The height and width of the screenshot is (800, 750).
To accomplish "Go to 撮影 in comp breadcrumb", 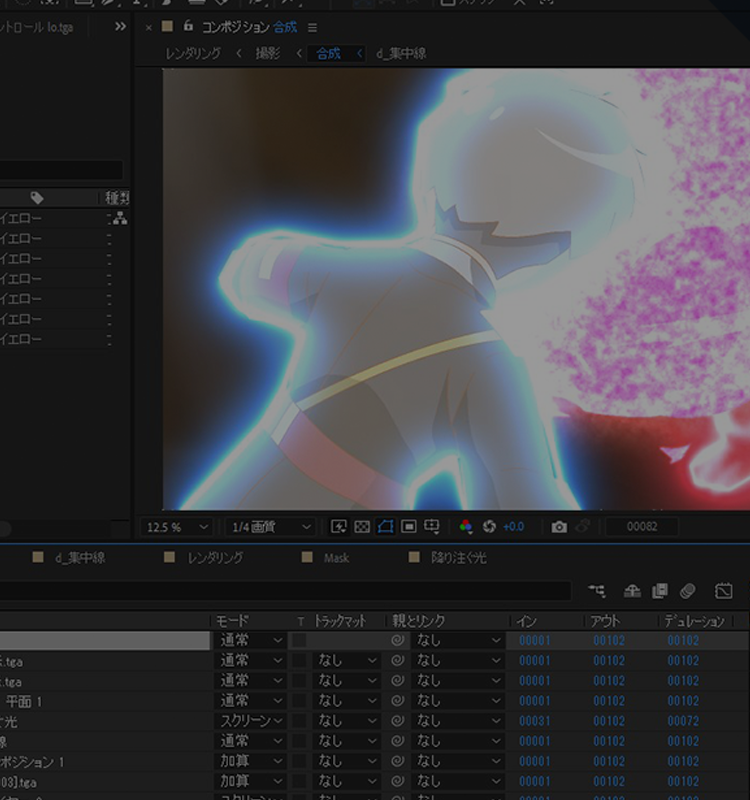I will pyautogui.click(x=268, y=53).
